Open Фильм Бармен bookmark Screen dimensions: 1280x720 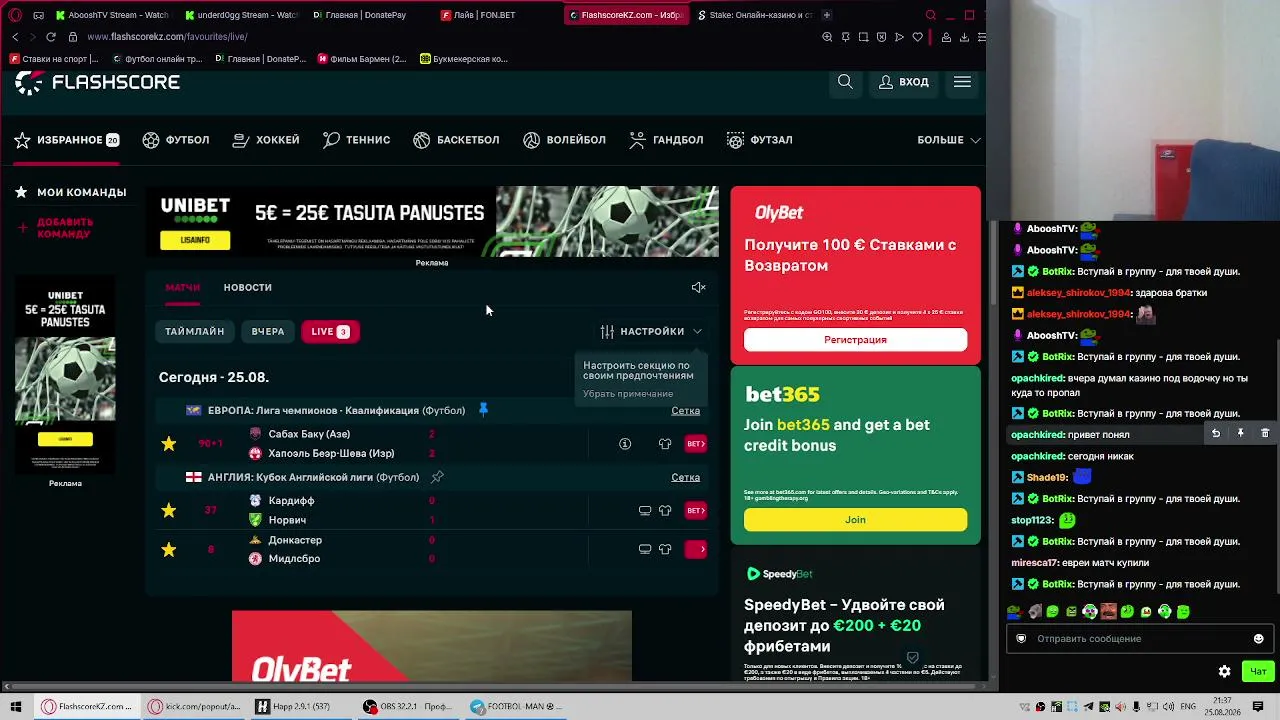tap(362, 59)
